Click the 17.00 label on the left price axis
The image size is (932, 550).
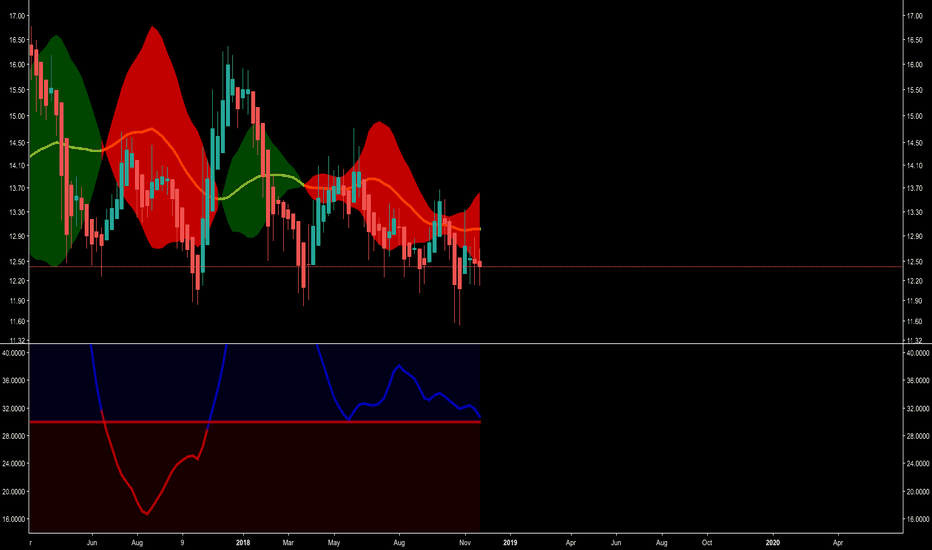click(17, 16)
